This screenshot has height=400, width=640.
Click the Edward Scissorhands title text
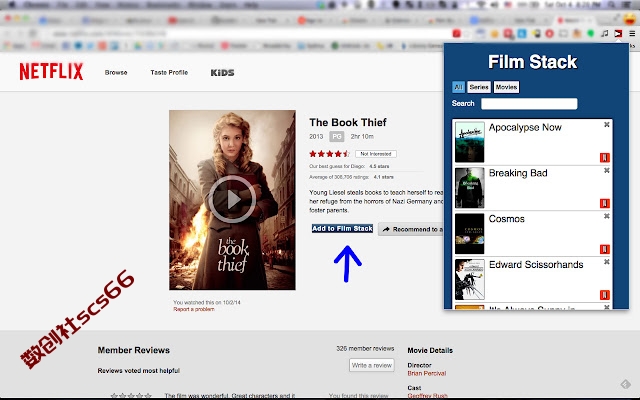tap(536, 264)
